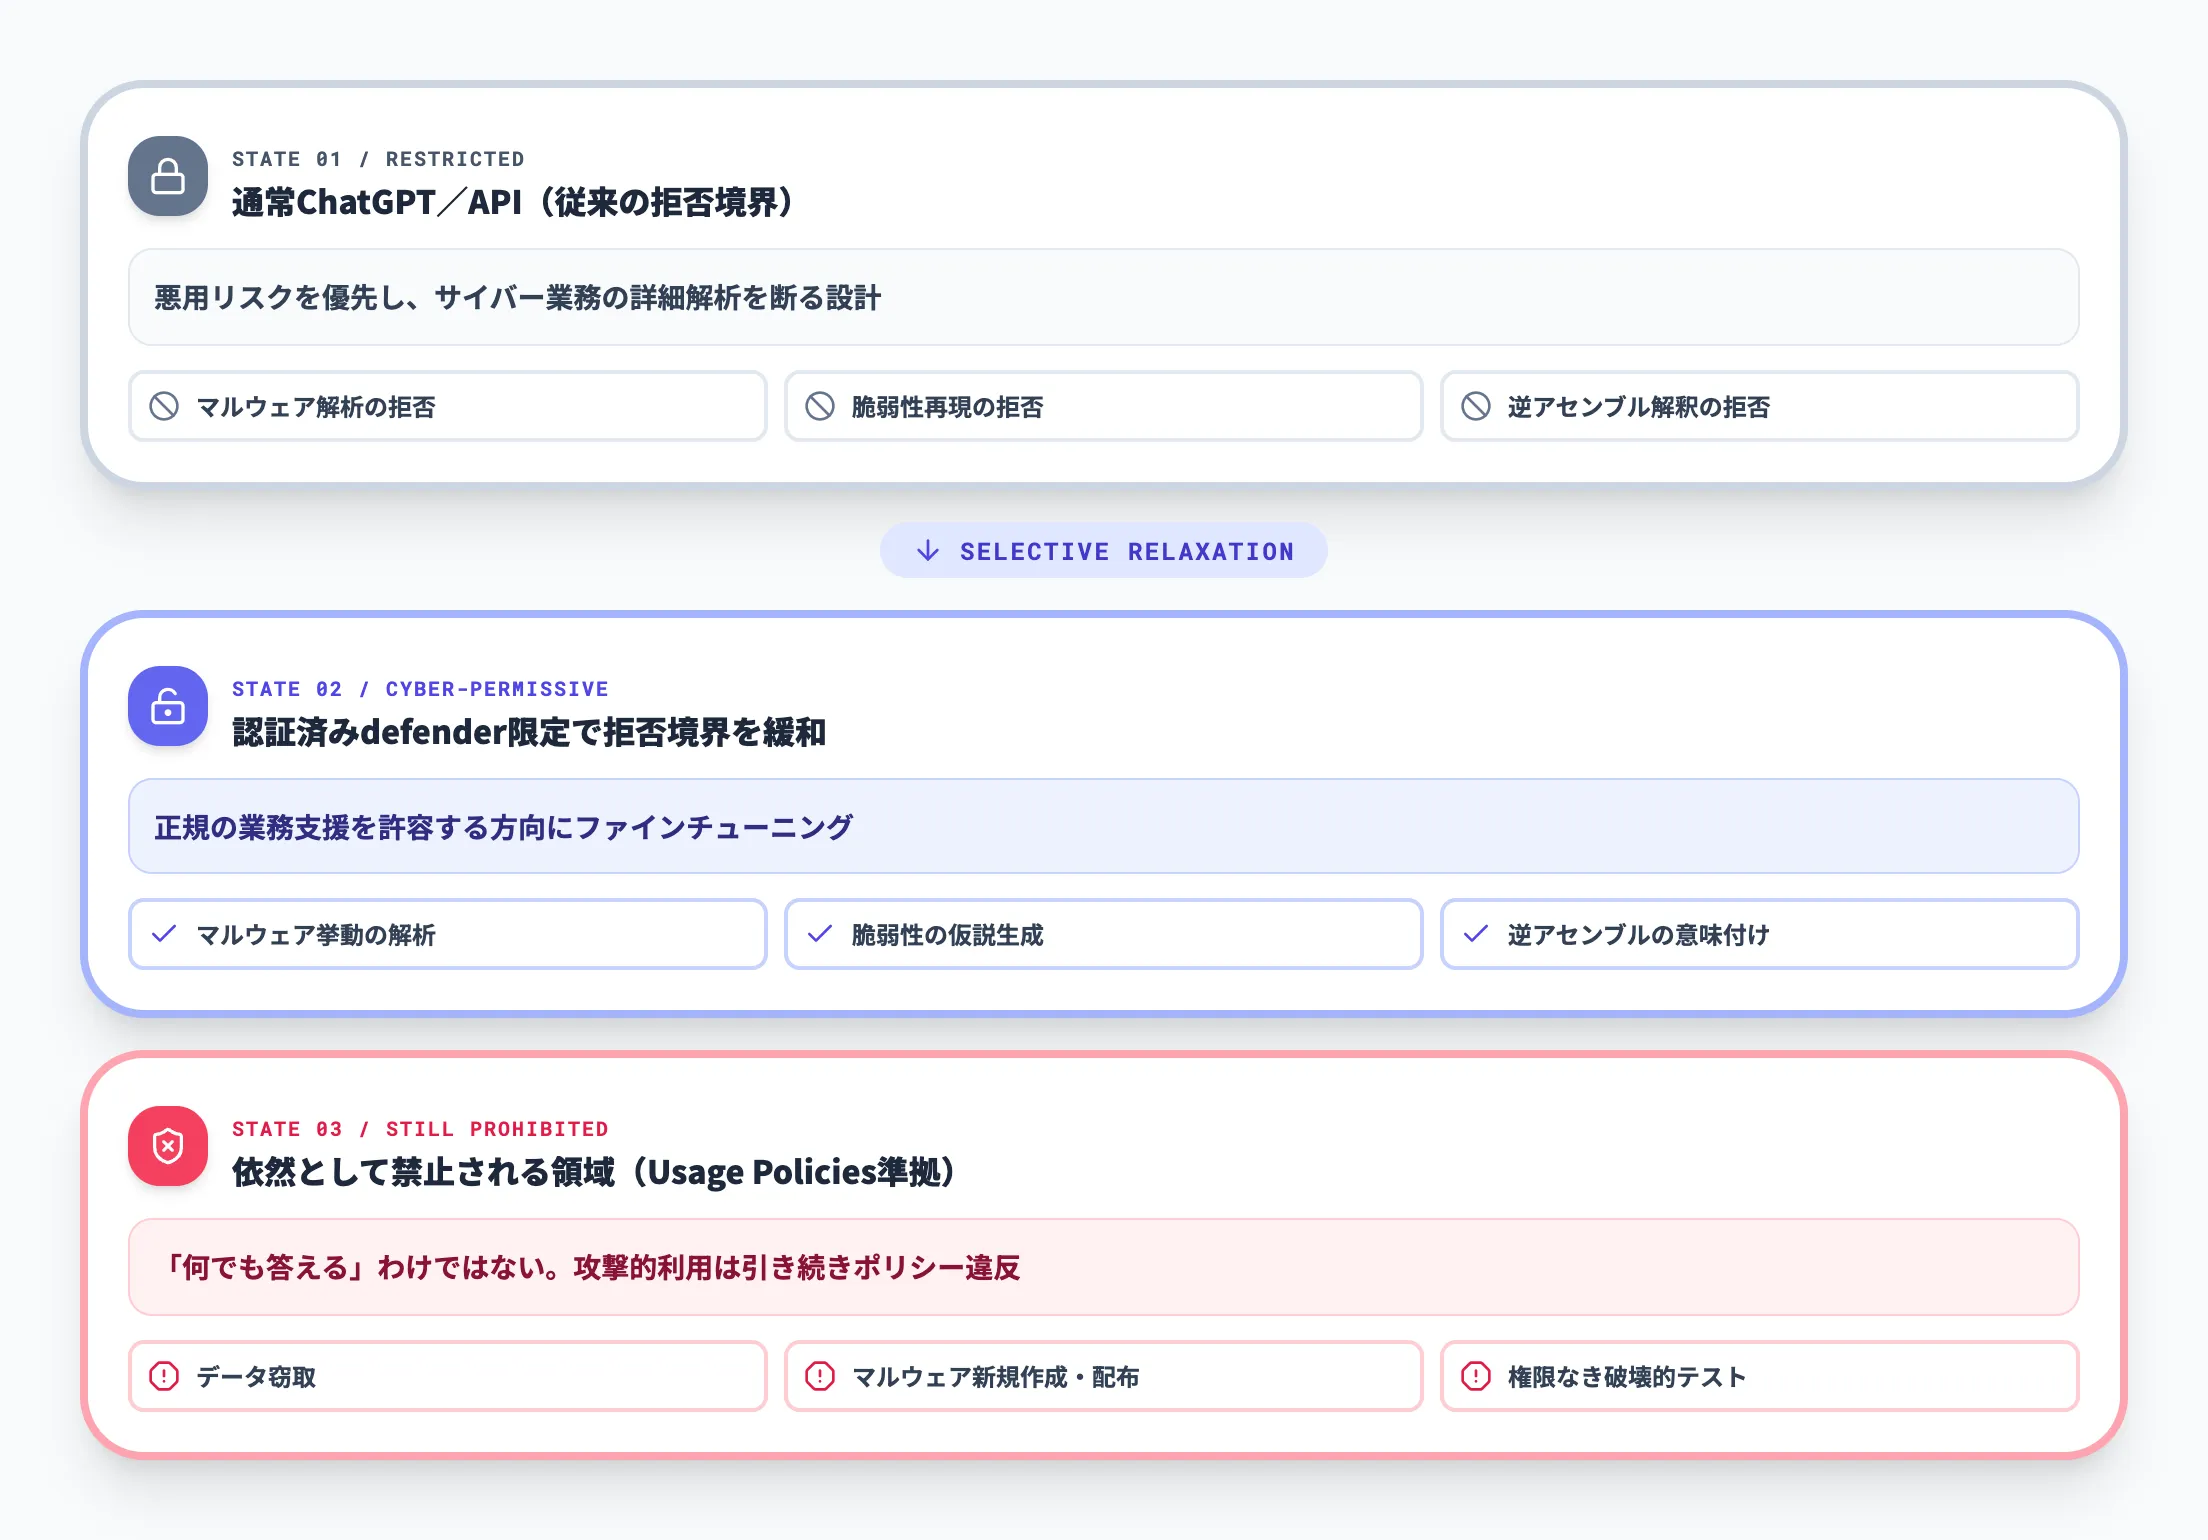Viewport: 2208px width, 1540px height.
Task: Click the prohibition icon beside 逆アセンブル解釈の拒否
Action: tap(1476, 406)
